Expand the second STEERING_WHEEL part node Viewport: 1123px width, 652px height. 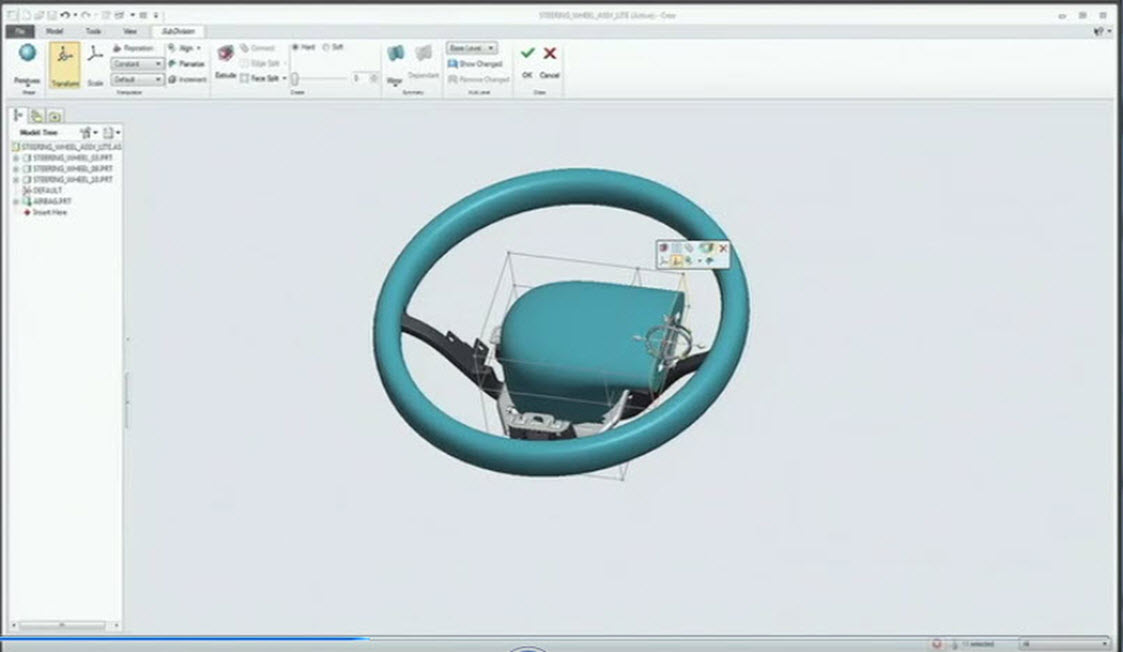pyautogui.click(x=16, y=168)
